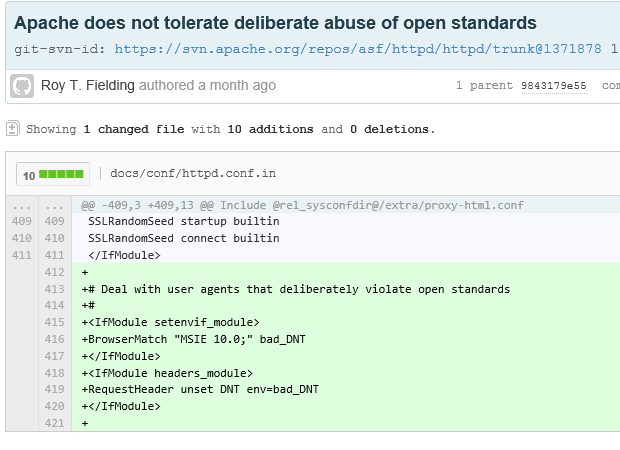620x450 pixels.
Task: Open the svn.apache.org trunk URL link
Action: coord(358,49)
